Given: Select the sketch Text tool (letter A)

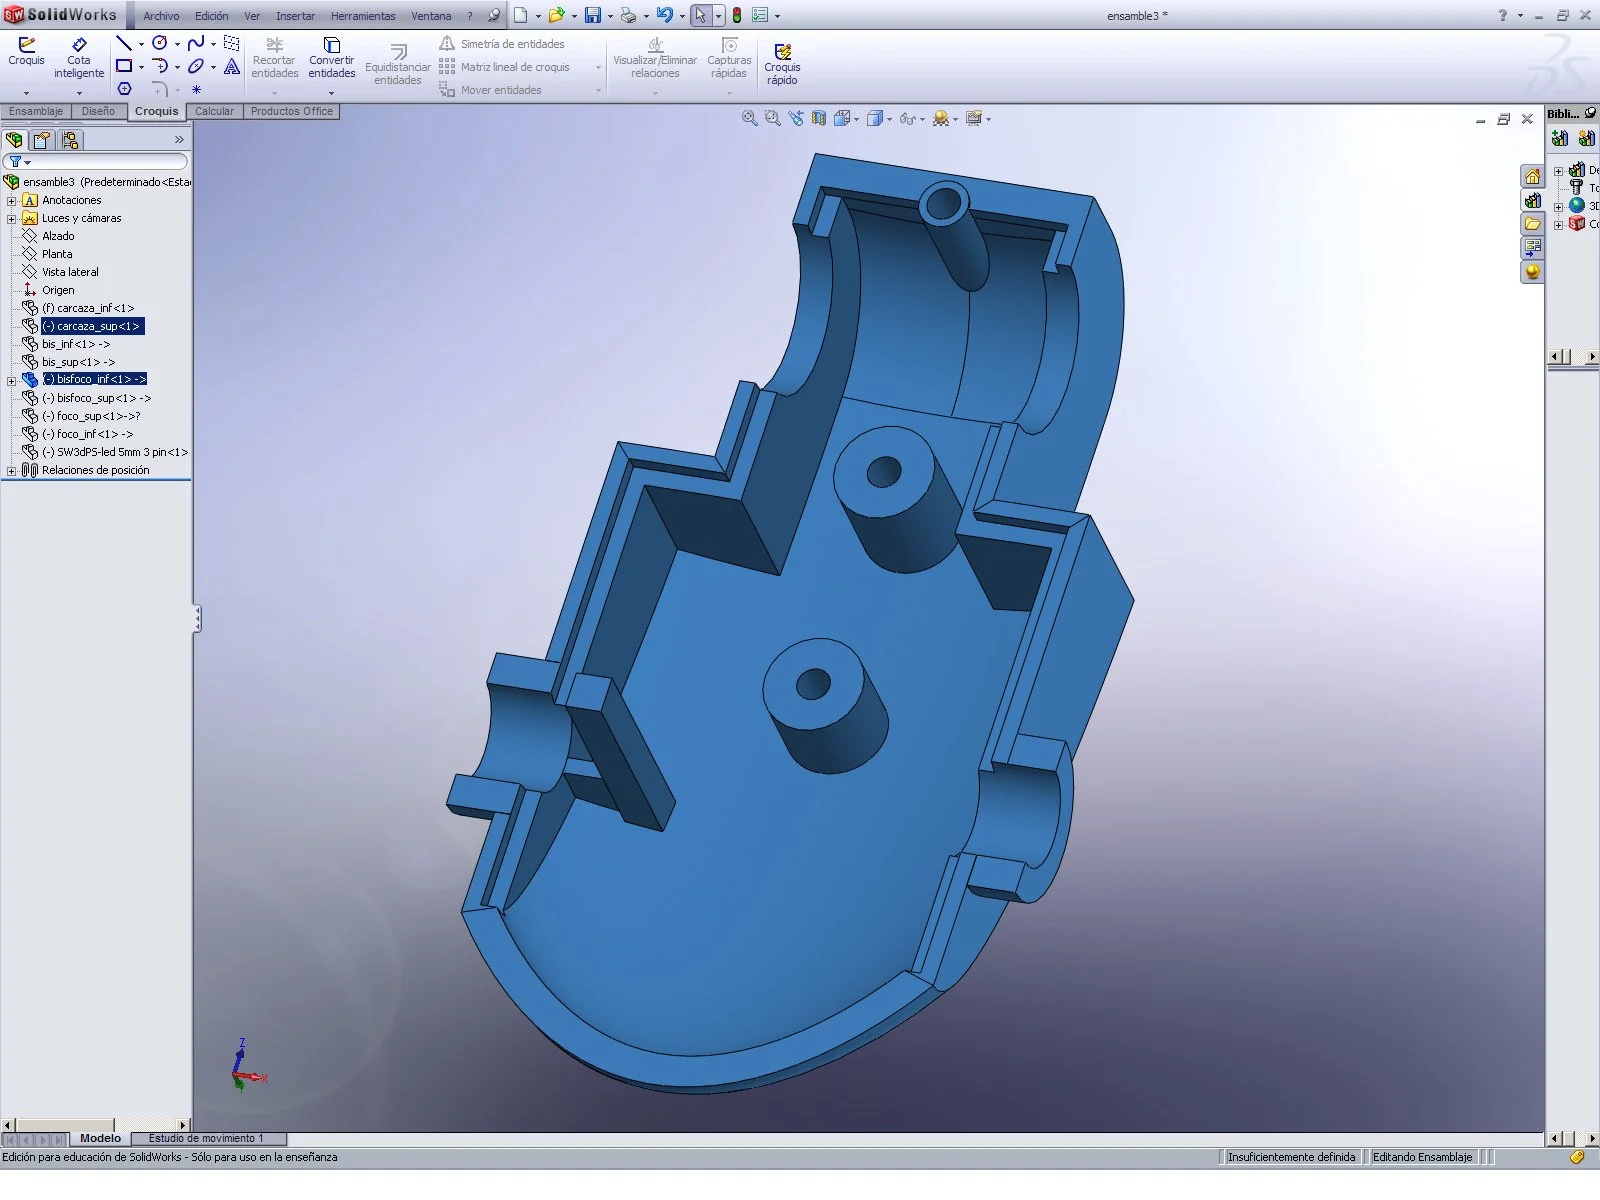Looking at the screenshot, I should pos(232,66).
